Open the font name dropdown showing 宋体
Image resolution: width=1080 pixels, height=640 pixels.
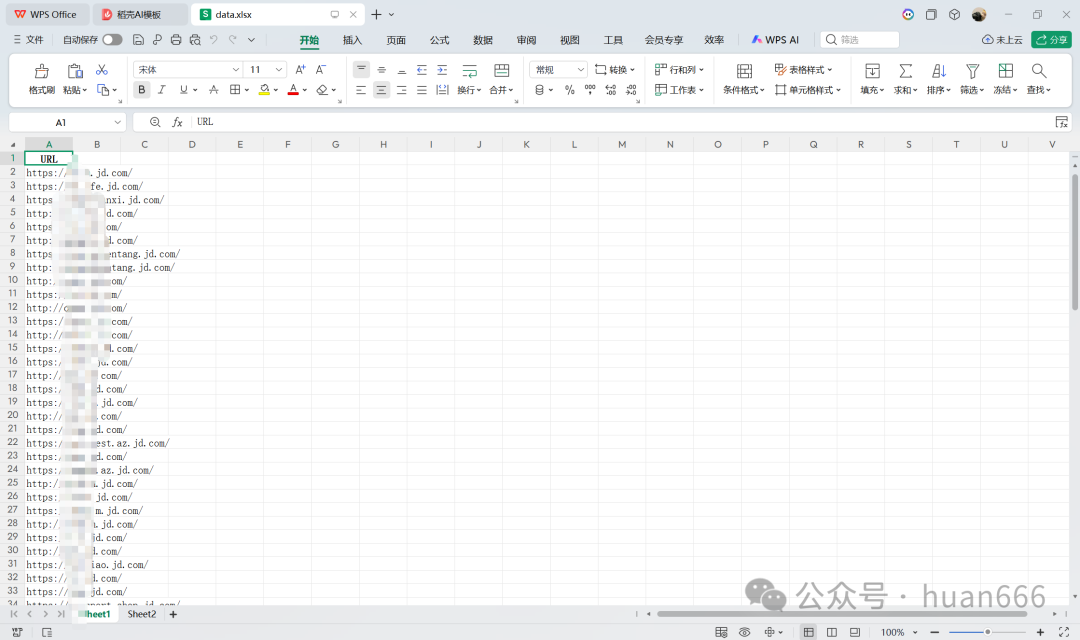pos(188,70)
